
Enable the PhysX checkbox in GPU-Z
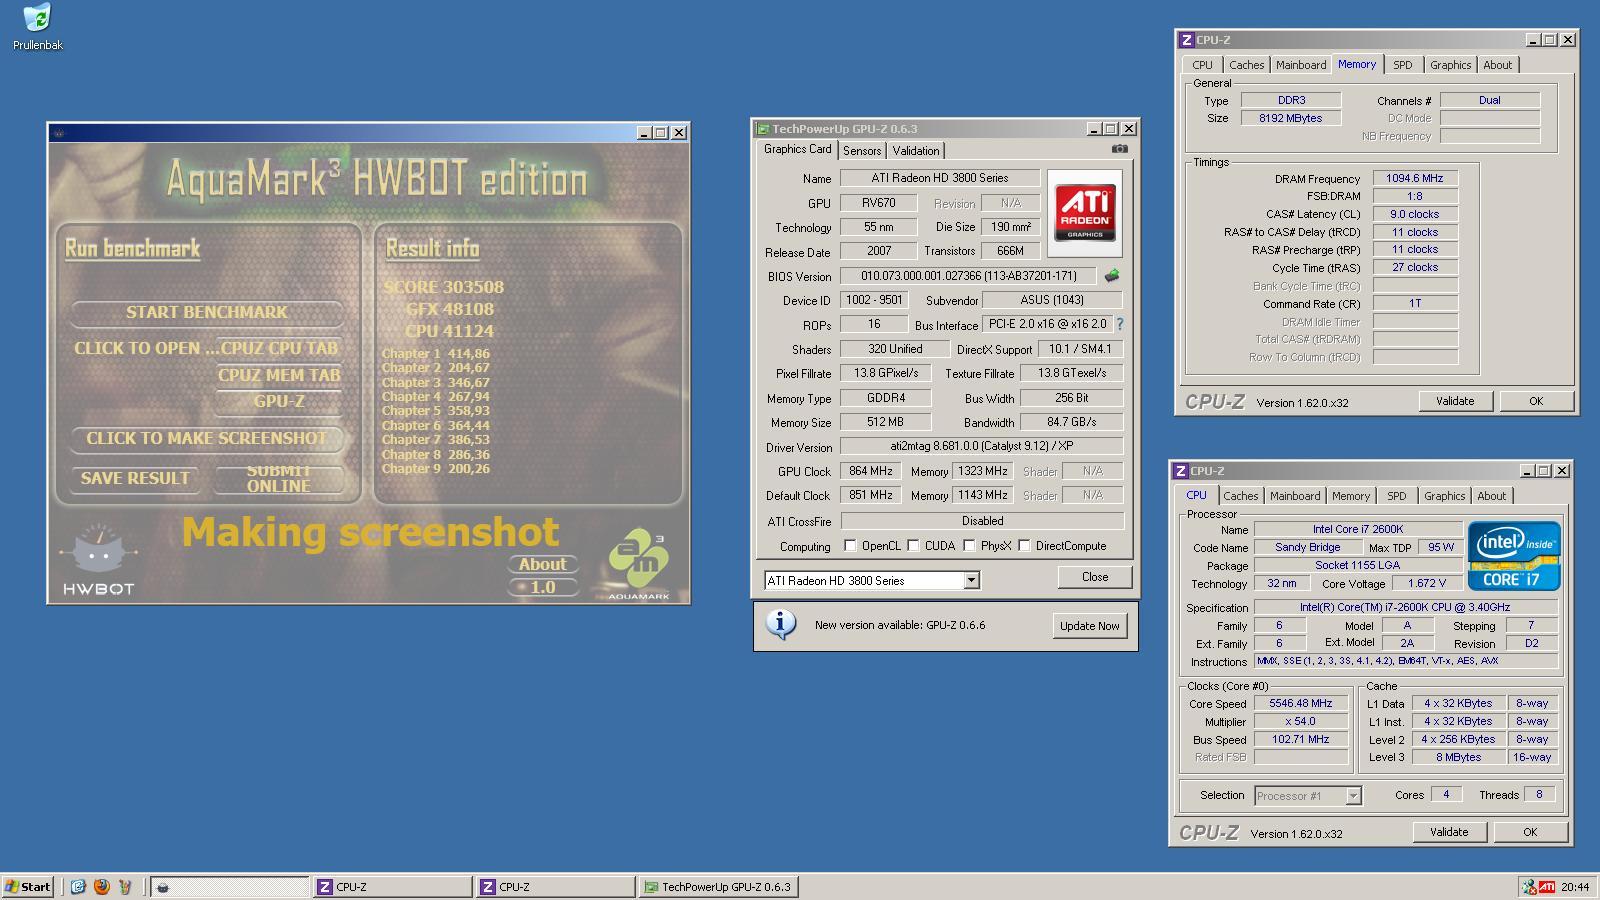click(969, 546)
